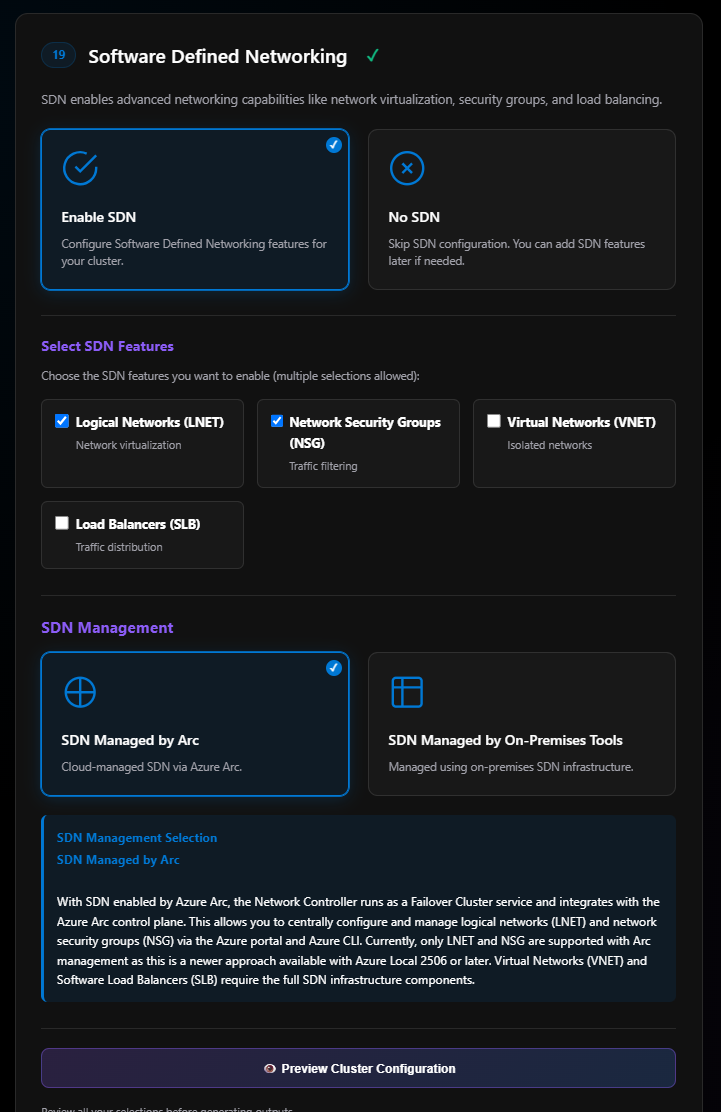Tick the Load Balancers (SLB) checkbox
Image resolution: width=721 pixels, height=1112 pixels.
tap(62, 523)
